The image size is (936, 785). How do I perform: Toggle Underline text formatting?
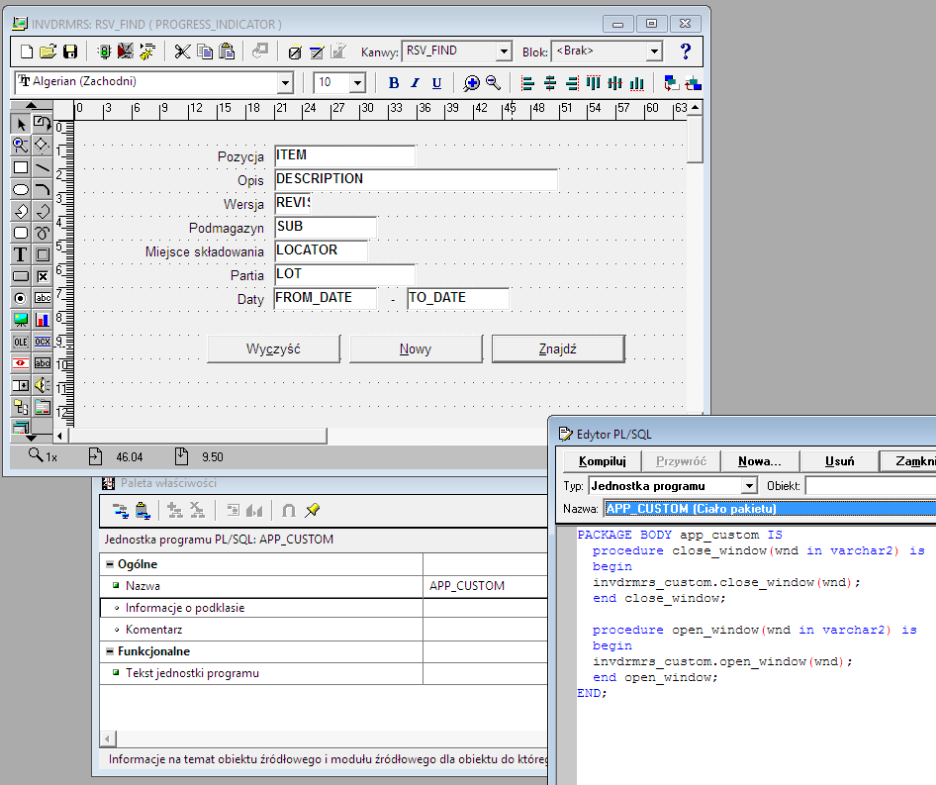437,83
